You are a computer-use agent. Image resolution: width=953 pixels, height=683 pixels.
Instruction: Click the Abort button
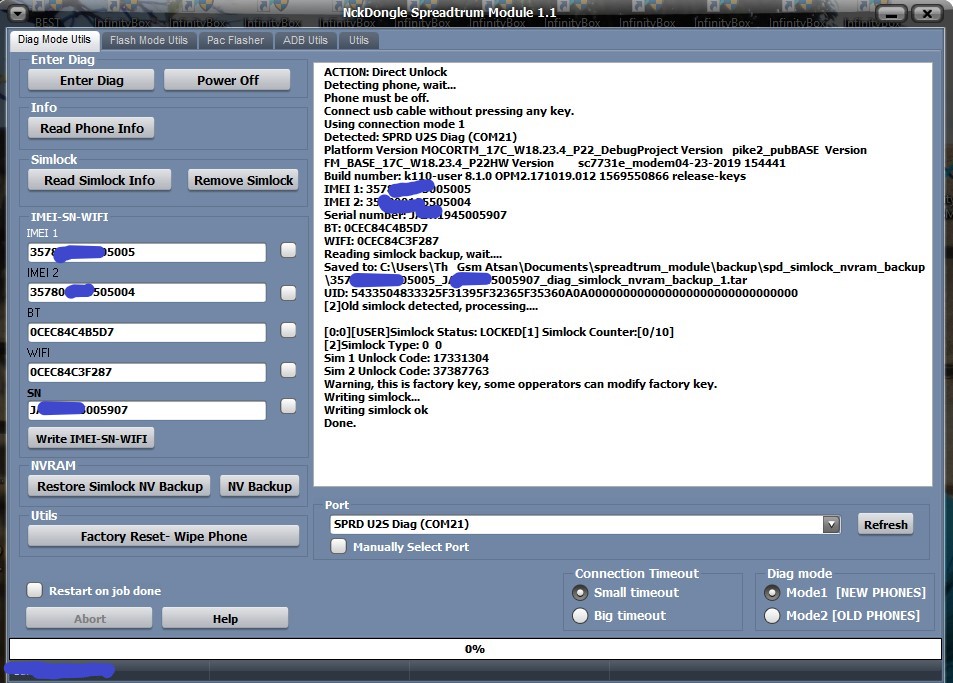click(89, 619)
